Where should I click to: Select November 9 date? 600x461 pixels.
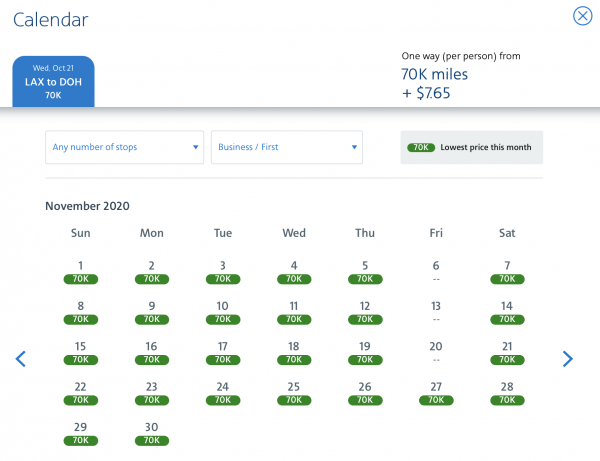click(151, 312)
